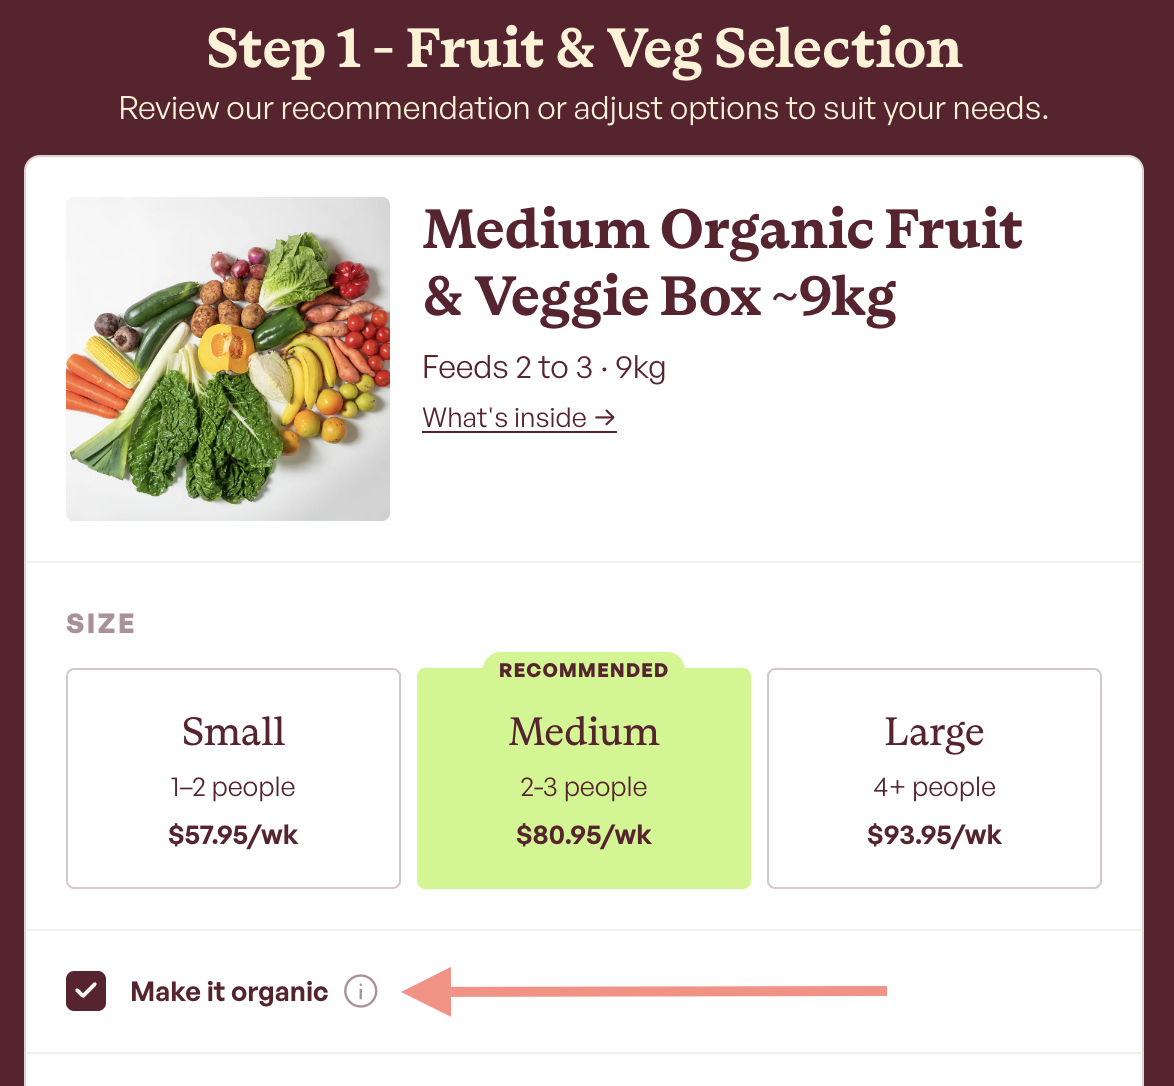Image resolution: width=1174 pixels, height=1086 pixels.
Task: Select the Small box size option
Action: click(x=234, y=778)
